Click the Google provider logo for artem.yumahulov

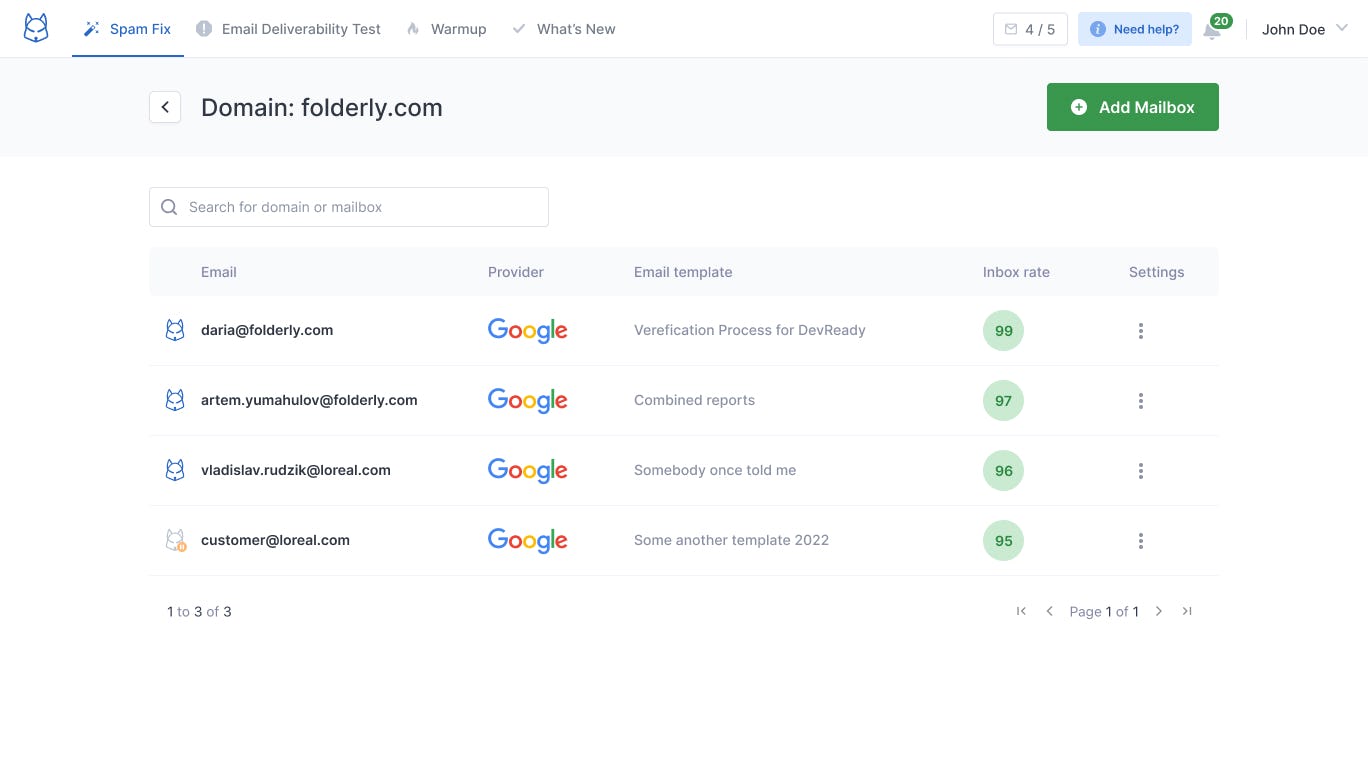528,400
